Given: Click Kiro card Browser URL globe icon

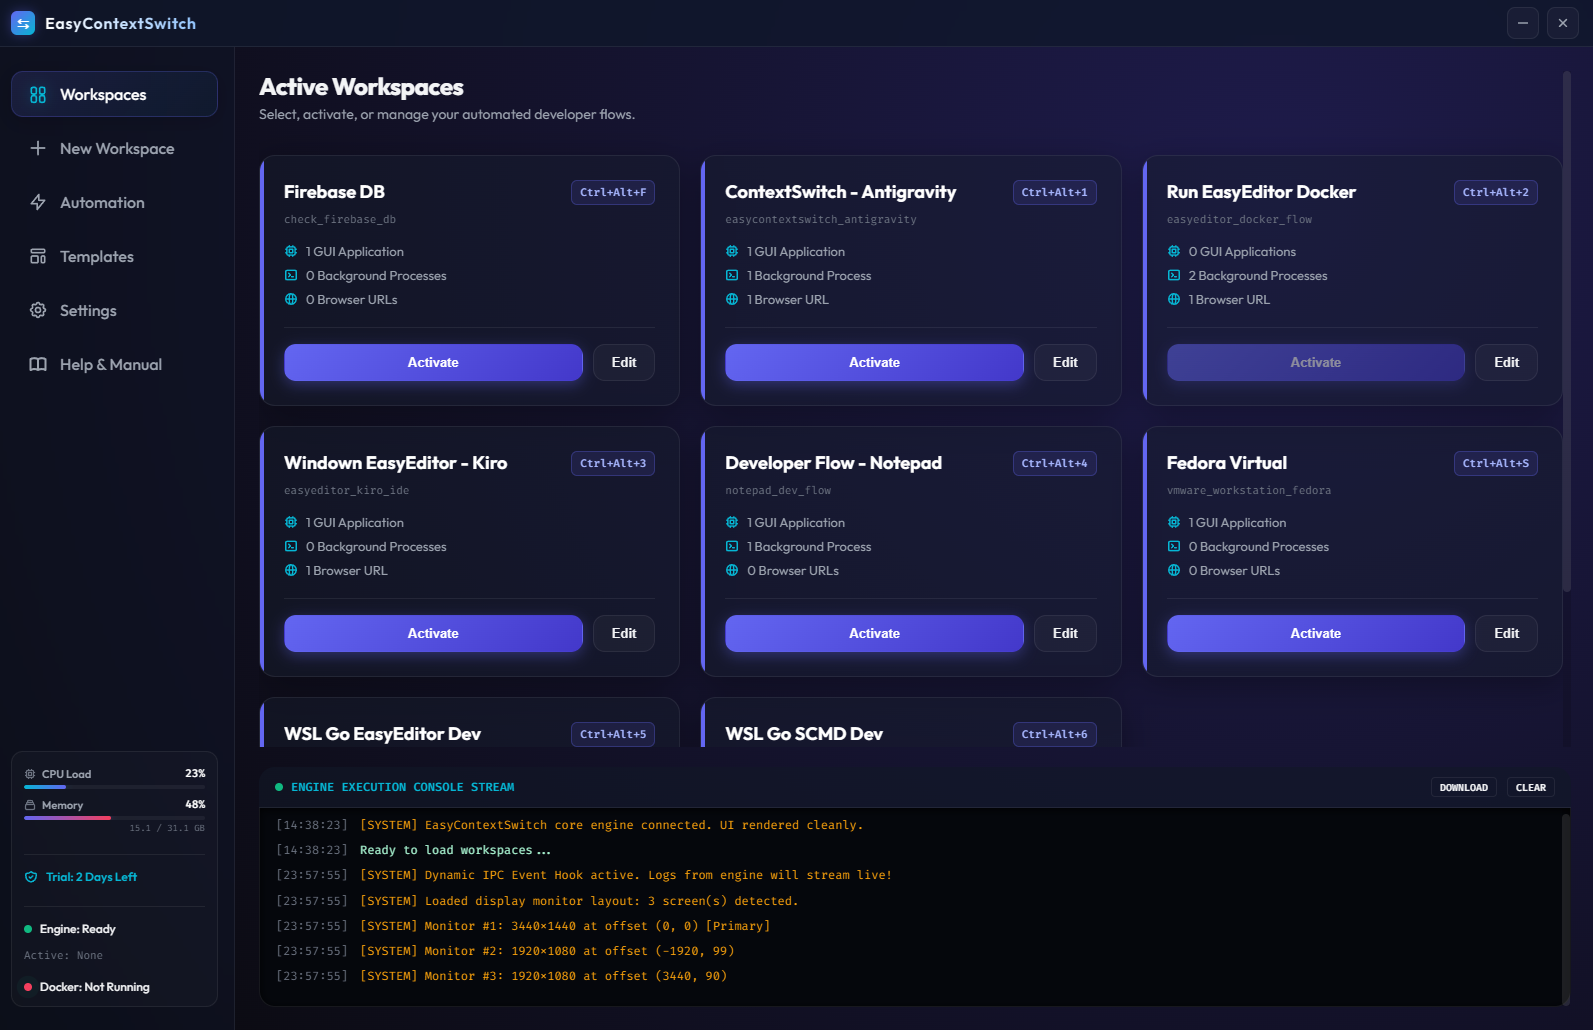Looking at the screenshot, I should (291, 570).
